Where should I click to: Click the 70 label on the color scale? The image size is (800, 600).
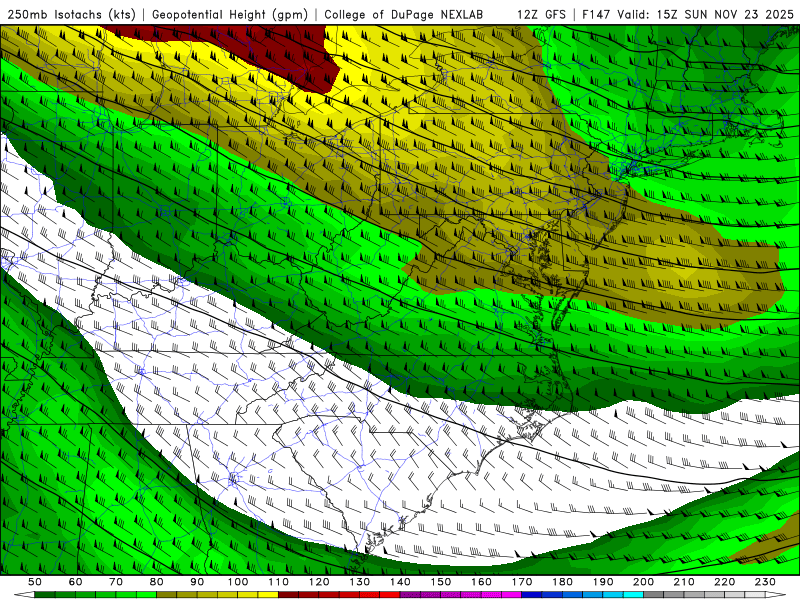[x=116, y=582]
